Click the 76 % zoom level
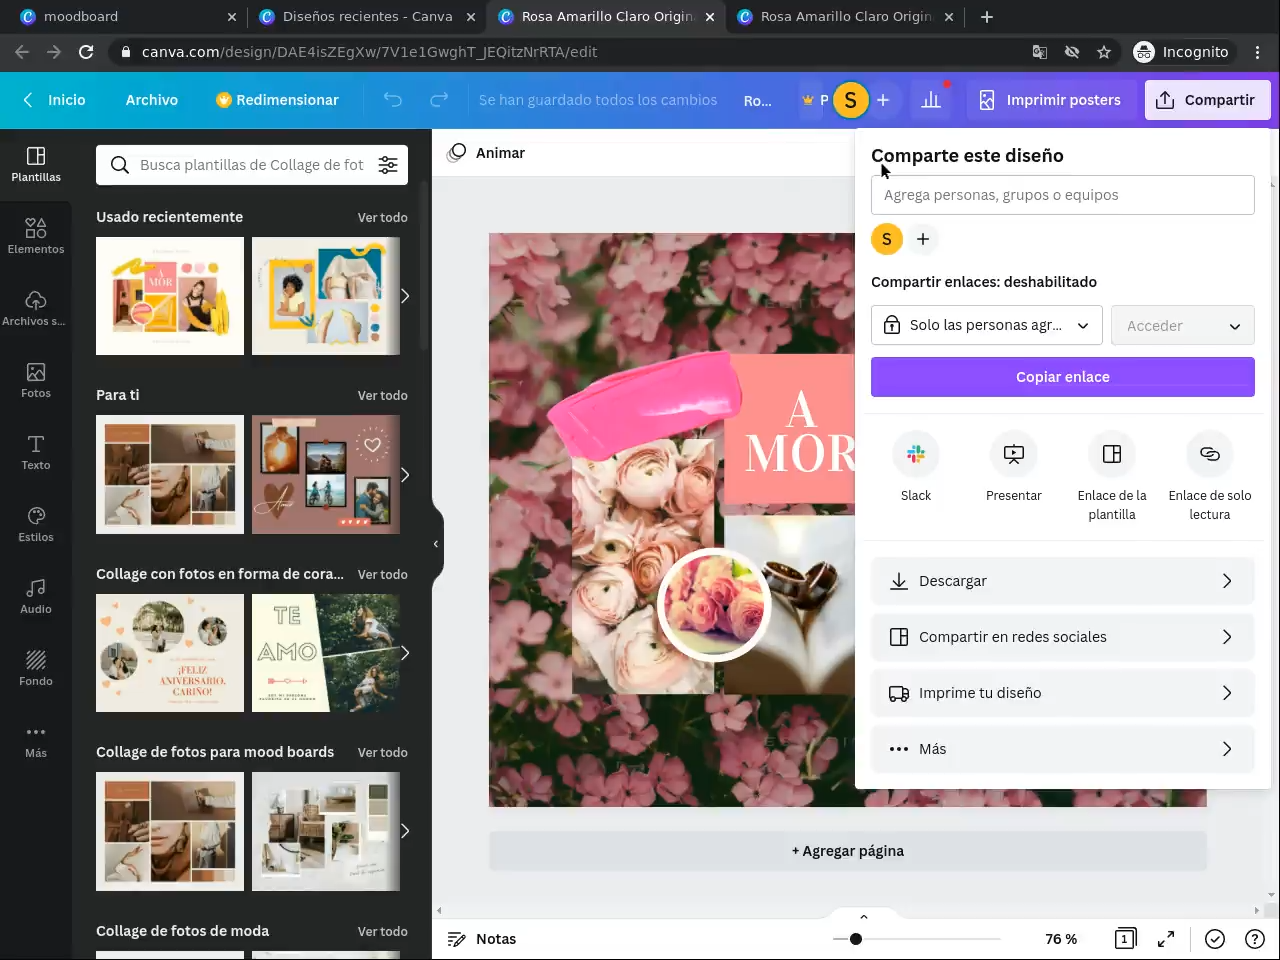 click(x=1061, y=939)
